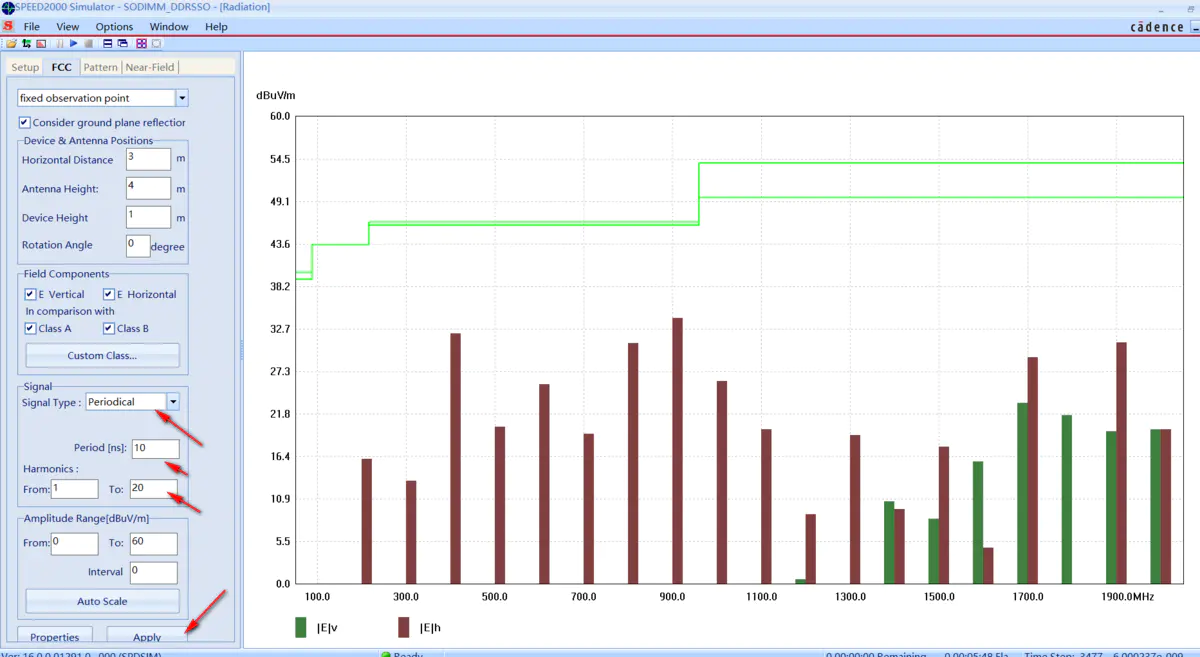Image resolution: width=1200 pixels, height=657 pixels.
Task: Click the Harmonics From input field
Action: tap(75, 489)
